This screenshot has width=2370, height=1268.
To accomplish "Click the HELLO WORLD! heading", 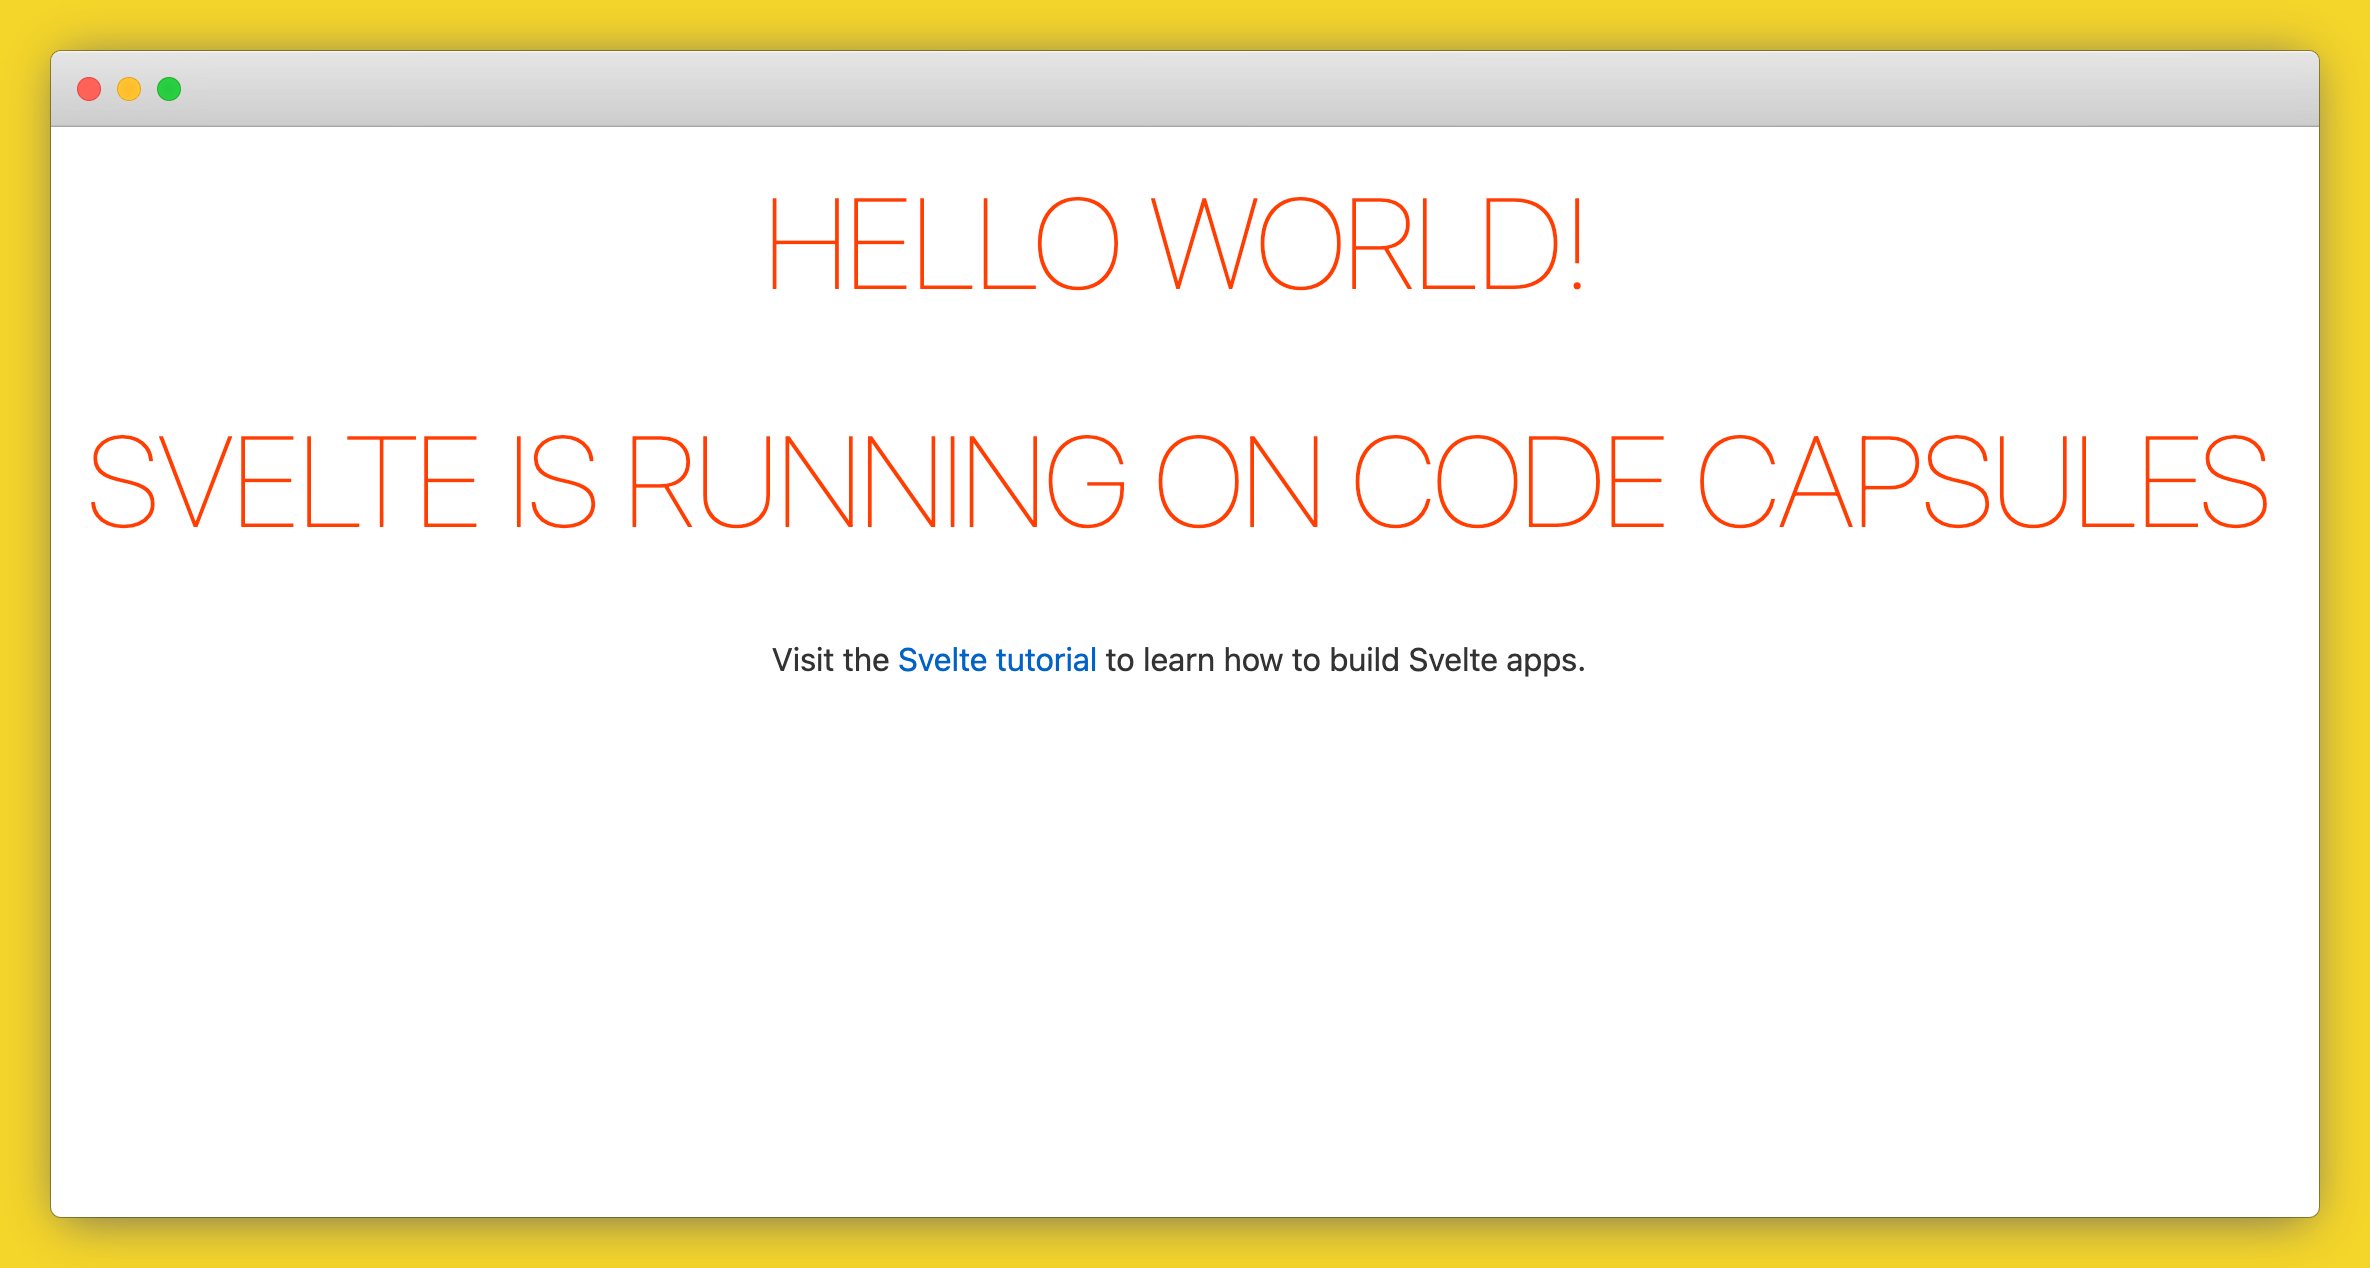I will (1175, 243).
